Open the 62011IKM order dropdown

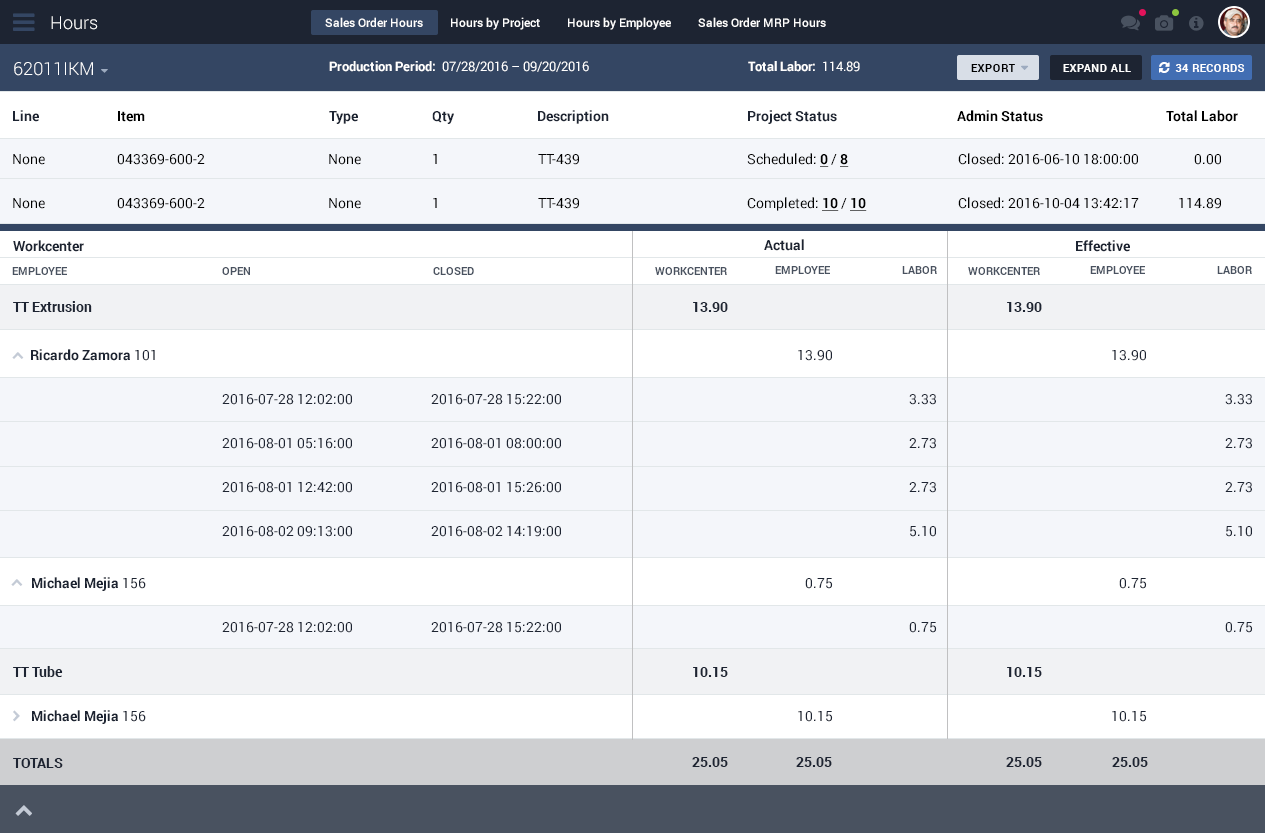coord(60,69)
